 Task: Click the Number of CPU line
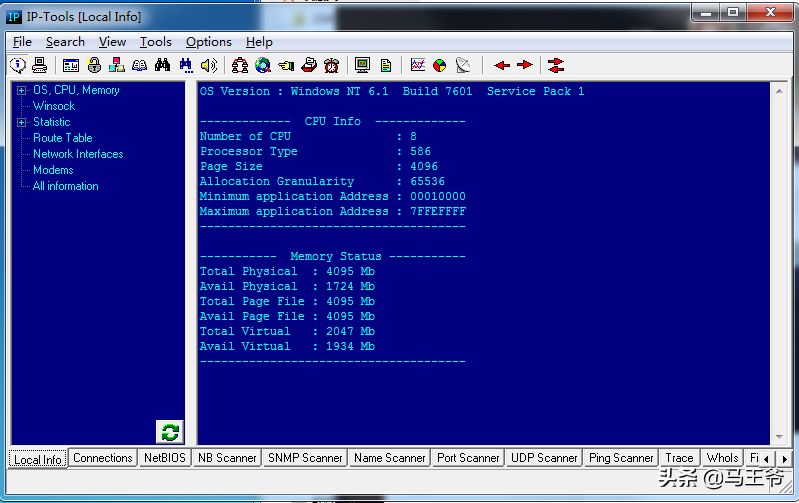click(308, 136)
